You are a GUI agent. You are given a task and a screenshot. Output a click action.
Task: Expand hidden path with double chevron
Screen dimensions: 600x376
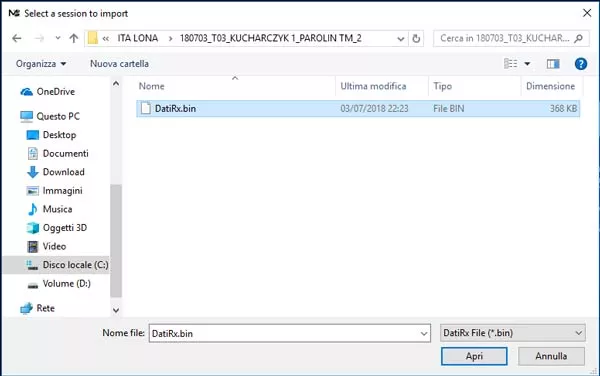[x=106, y=38]
